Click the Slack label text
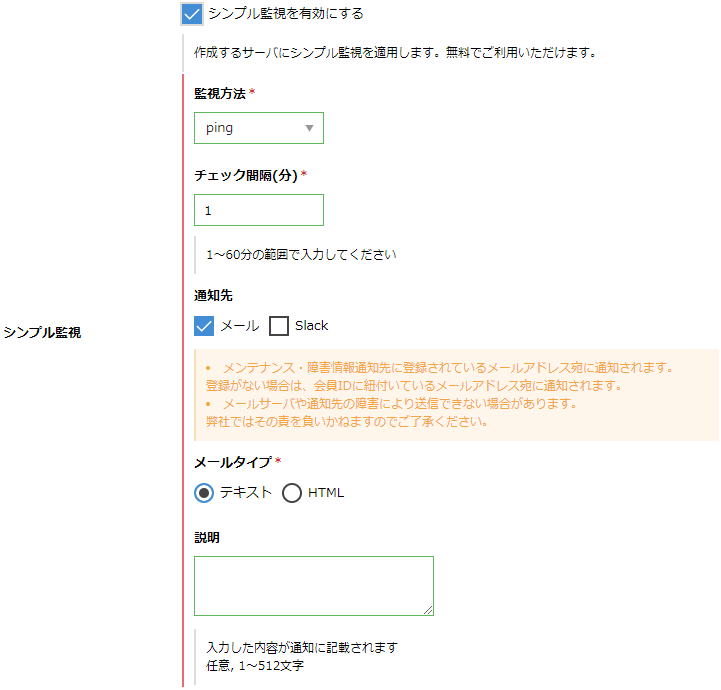 tap(311, 326)
